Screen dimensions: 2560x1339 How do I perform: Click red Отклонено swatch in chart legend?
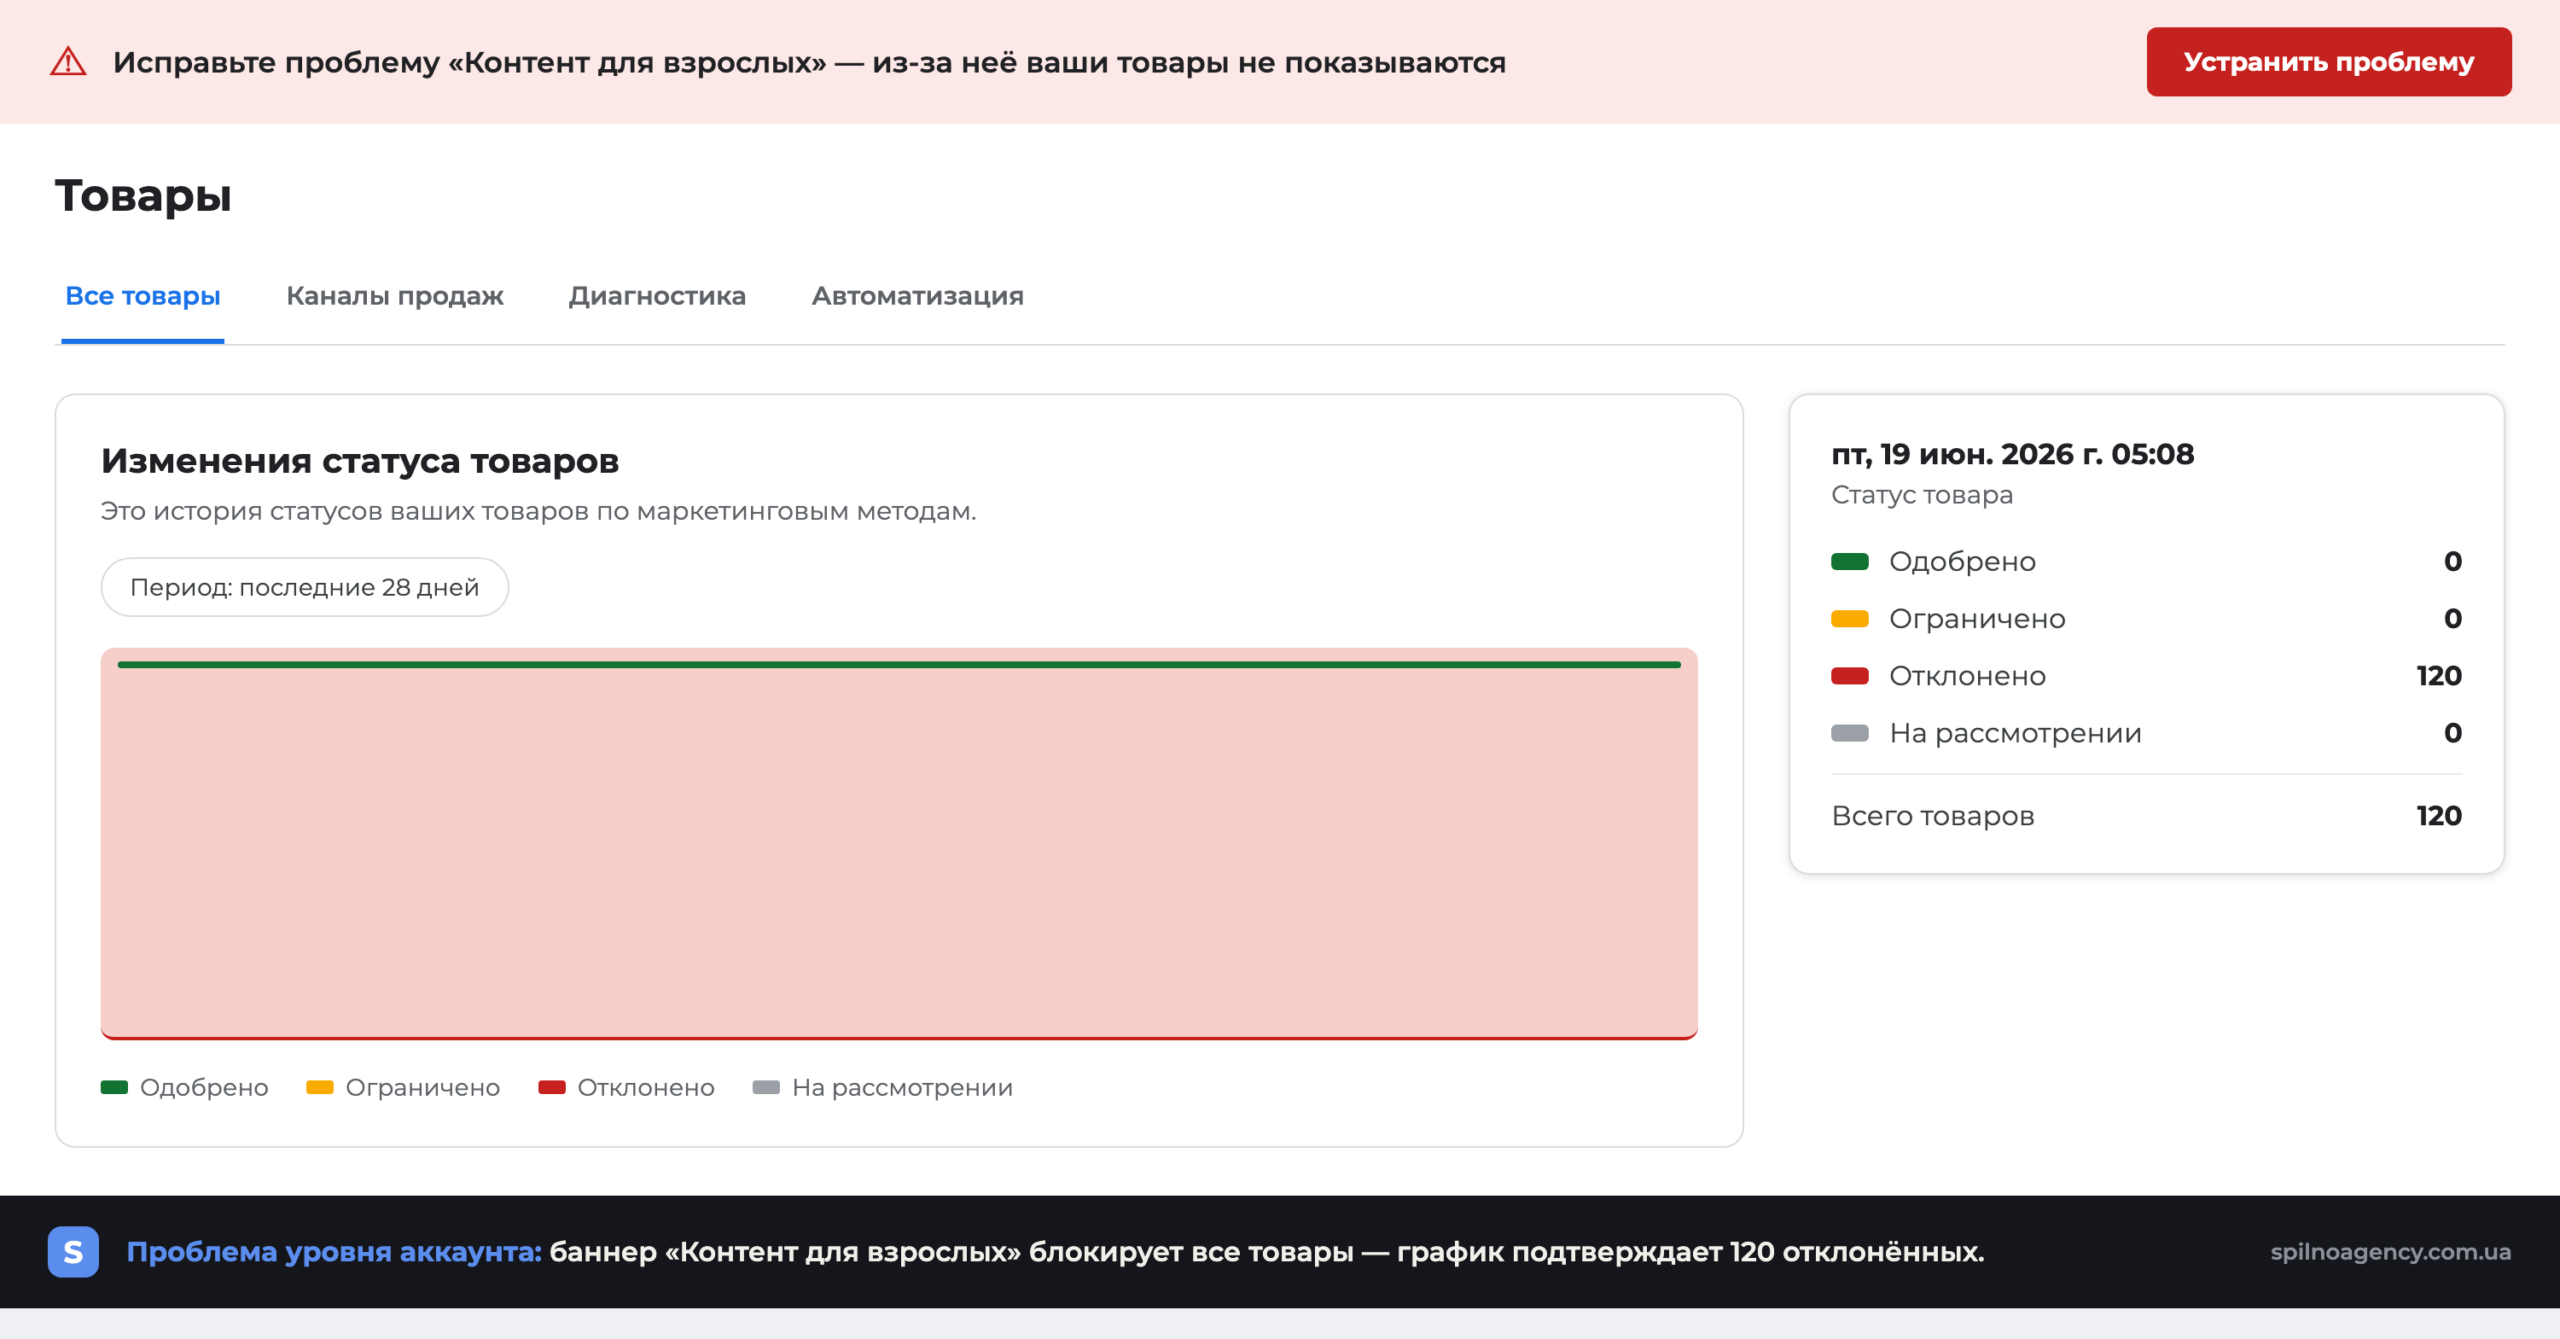tap(551, 1087)
